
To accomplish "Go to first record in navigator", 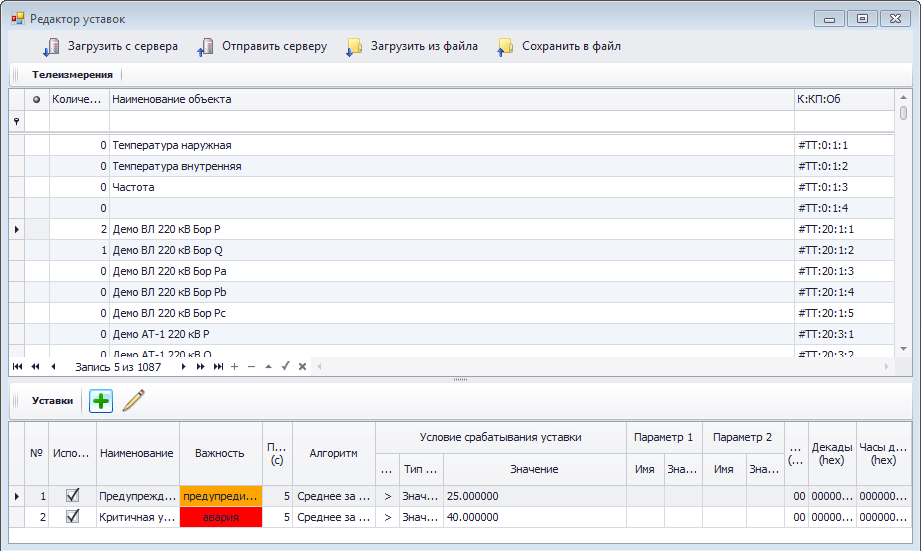I will coord(17,367).
